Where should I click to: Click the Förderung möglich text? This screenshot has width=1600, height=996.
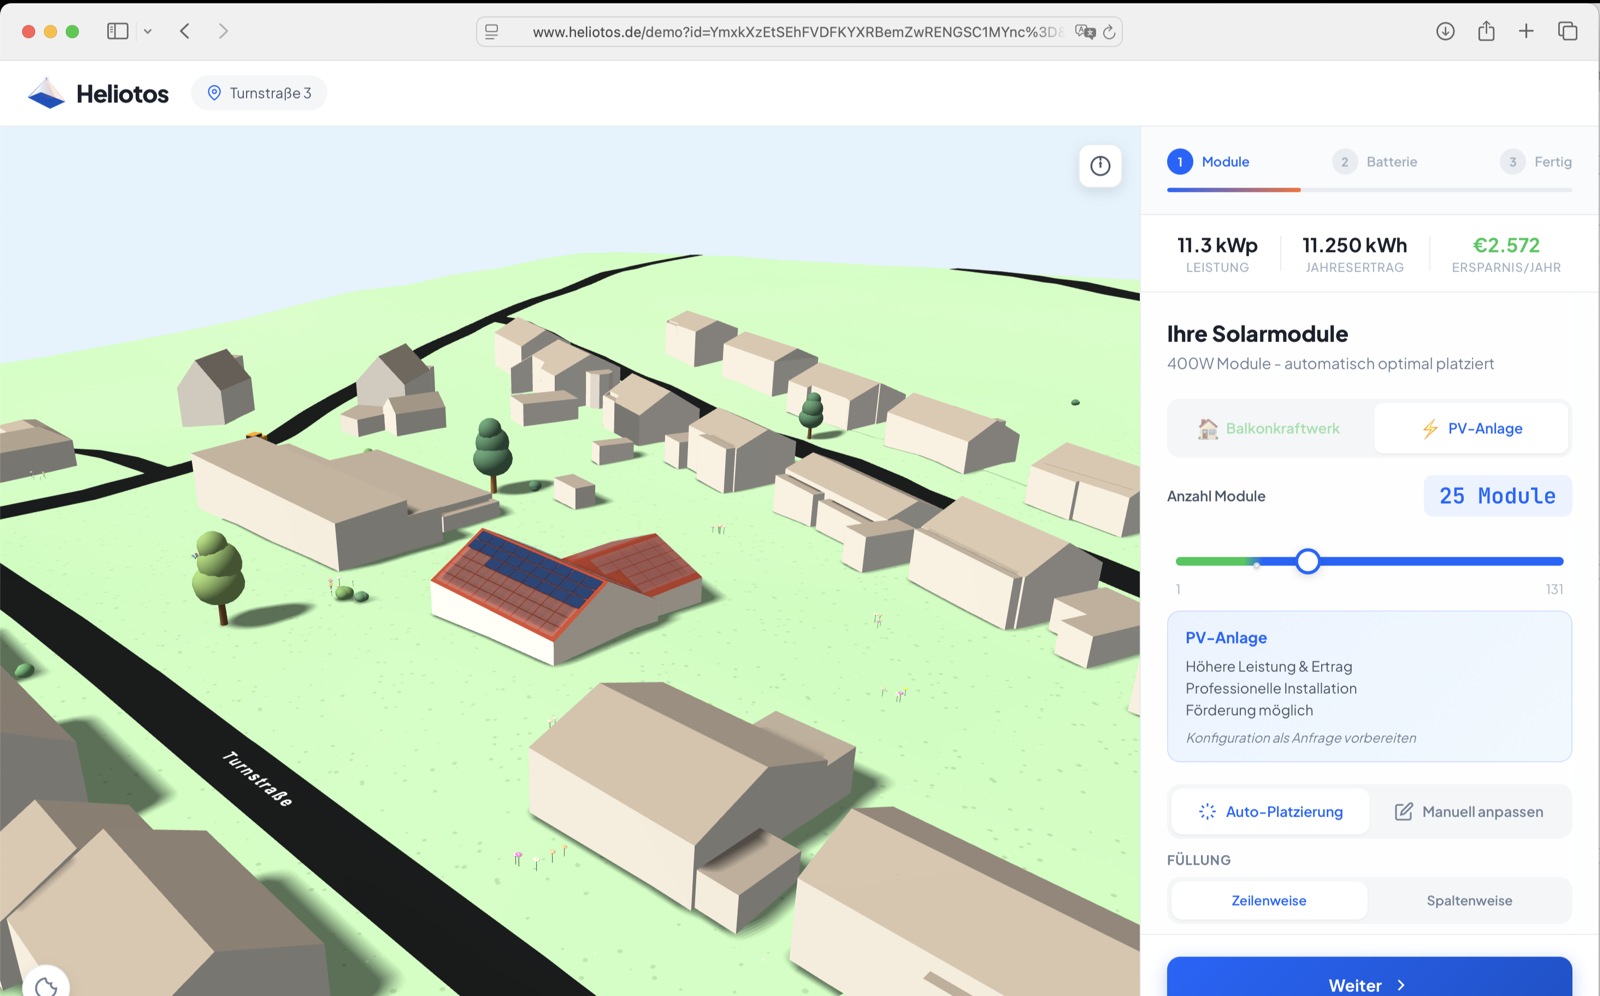pyautogui.click(x=1249, y=710)
